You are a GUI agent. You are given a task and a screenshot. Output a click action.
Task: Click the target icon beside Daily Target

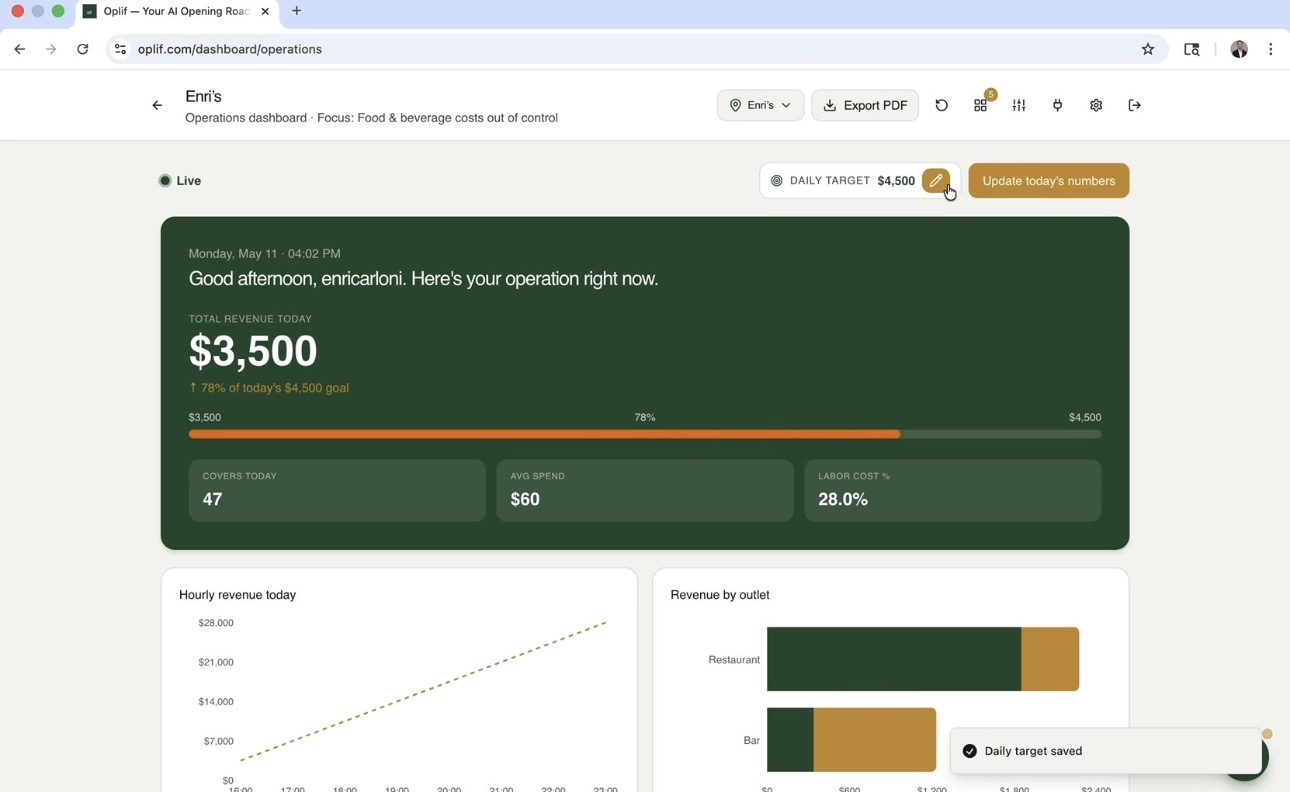(x=777, y=181)
